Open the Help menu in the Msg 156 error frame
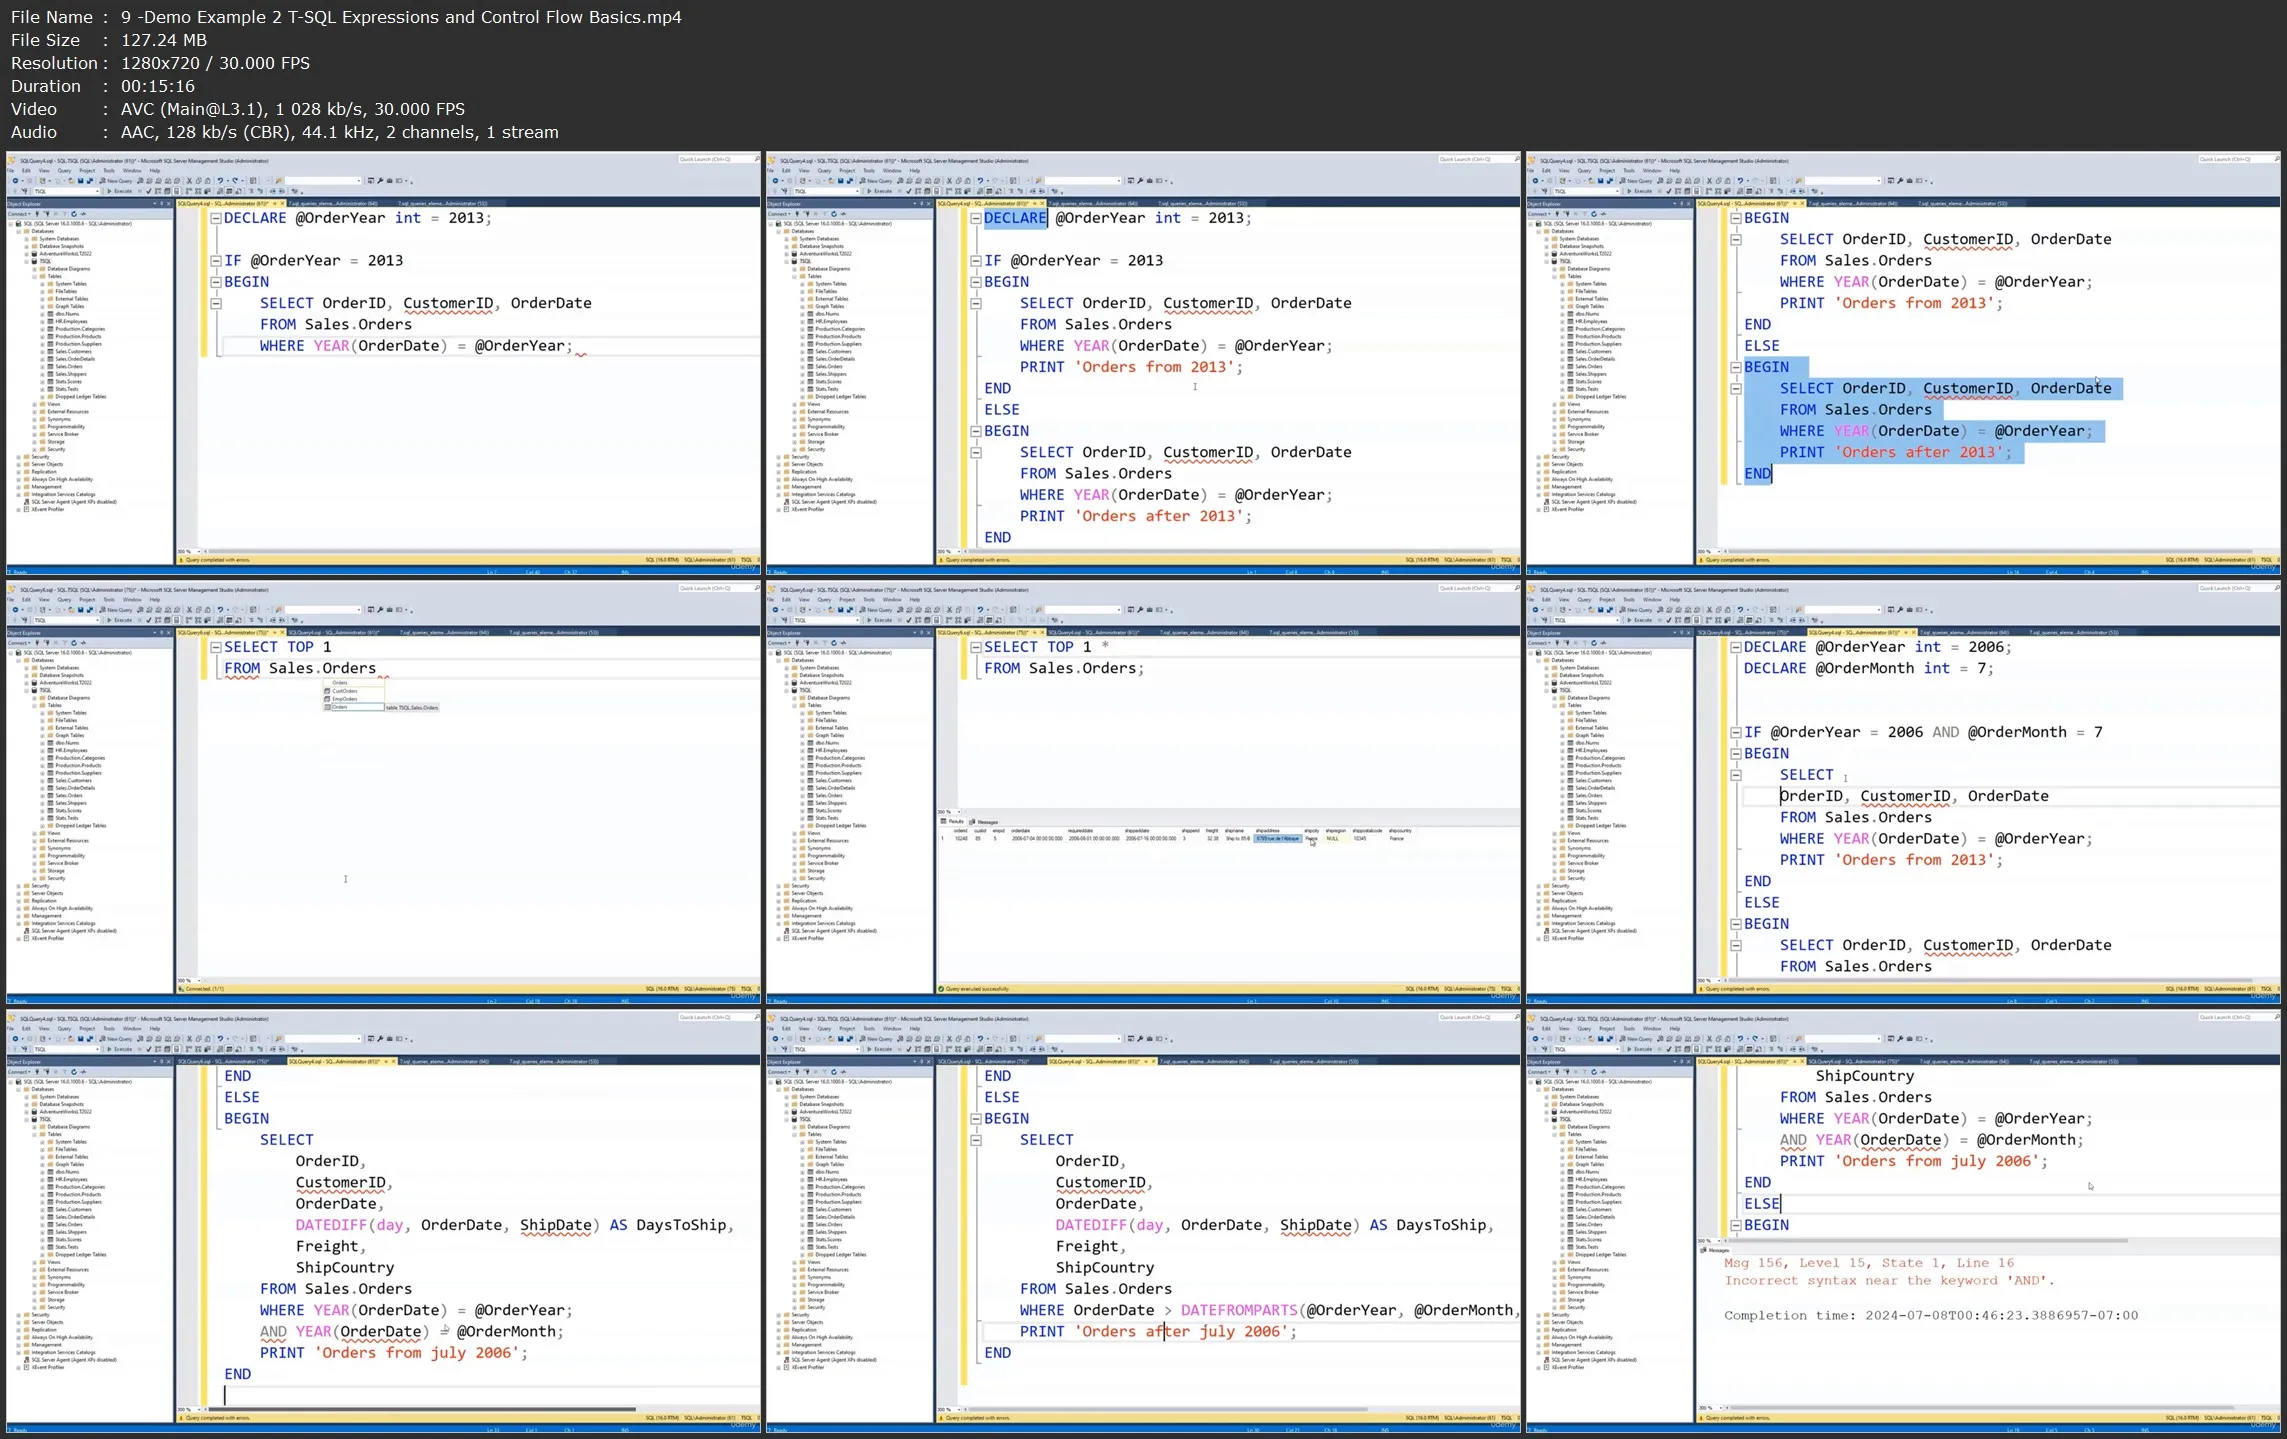Image resolution: width=2287 pixels, height=1439 pixels. click(1675, 1029)
